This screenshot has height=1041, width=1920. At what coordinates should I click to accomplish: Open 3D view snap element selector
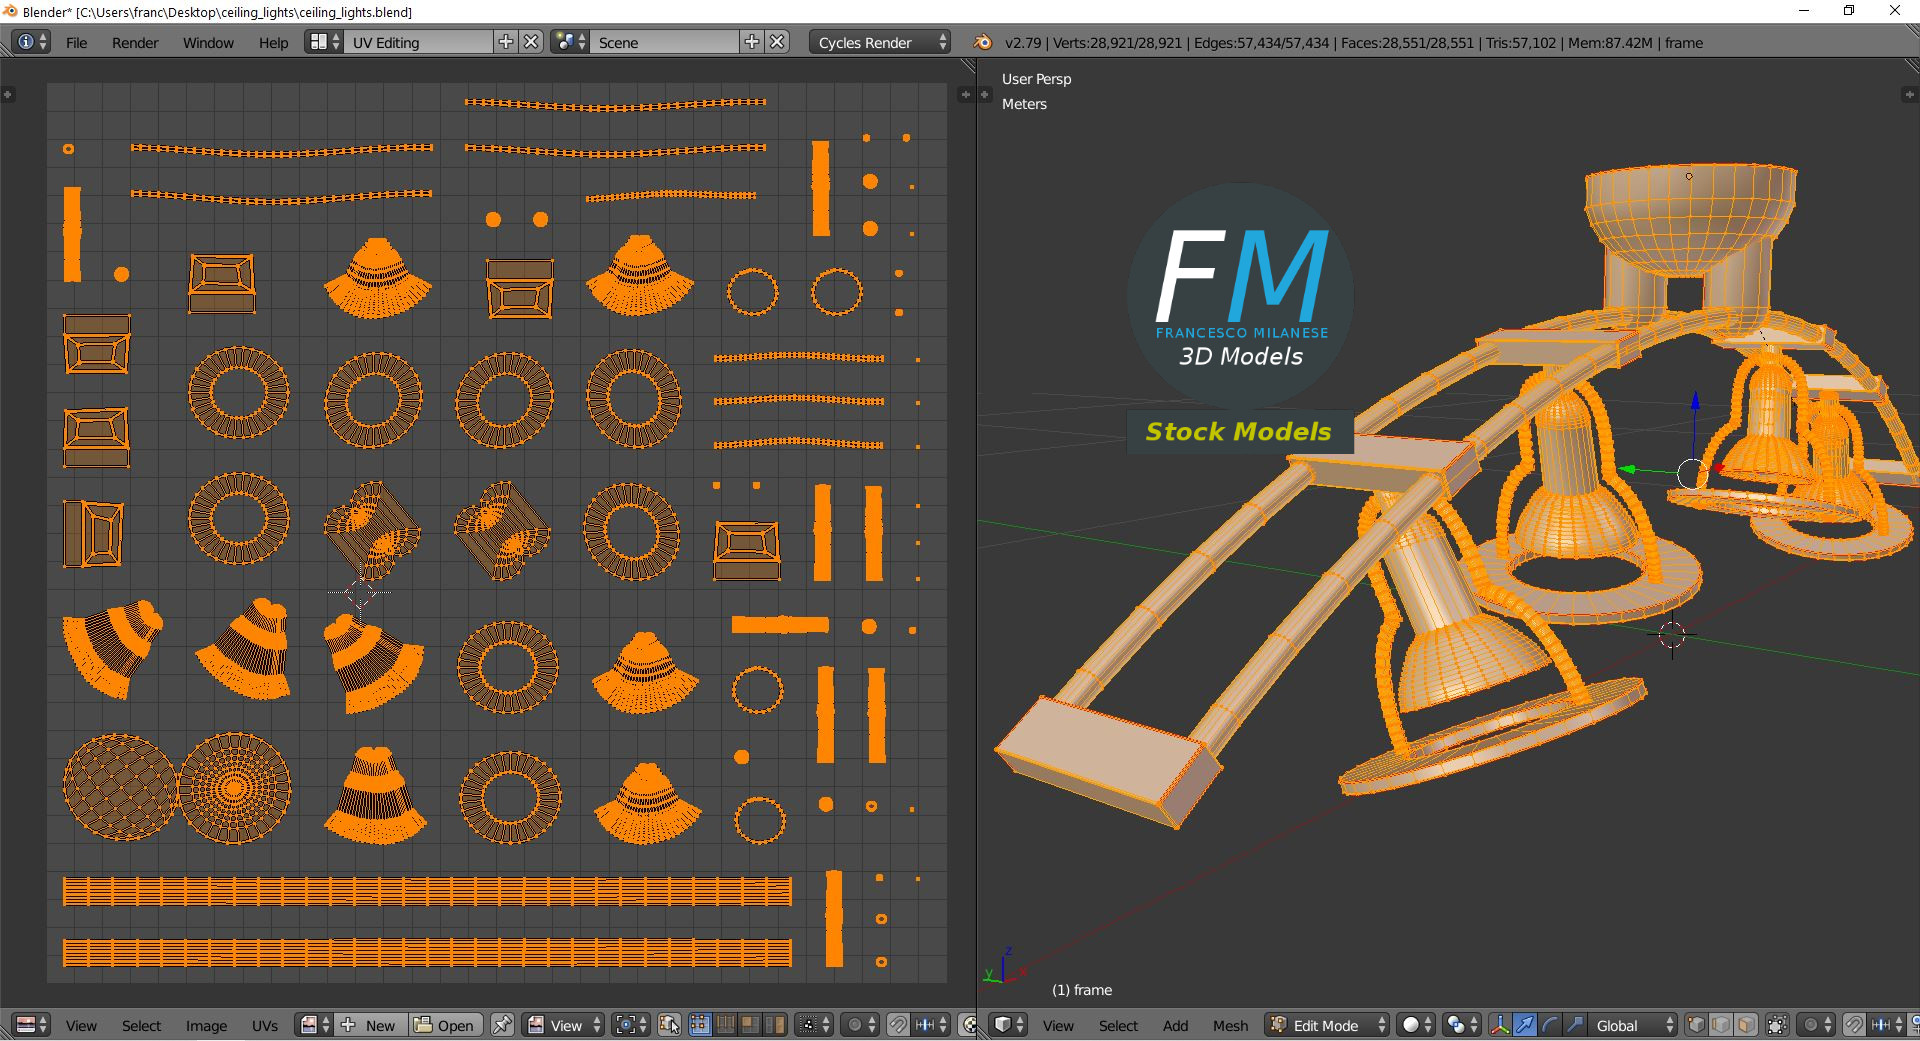click(x=1886, y=1025)
